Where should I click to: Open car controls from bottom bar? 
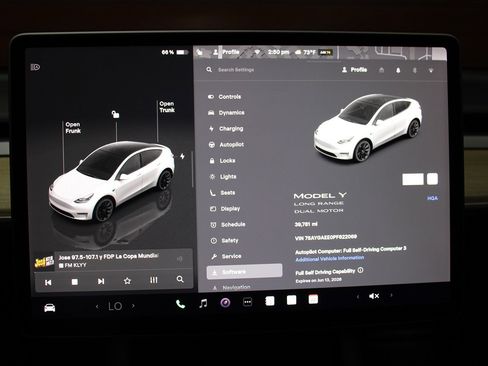(x=50, y=308)
